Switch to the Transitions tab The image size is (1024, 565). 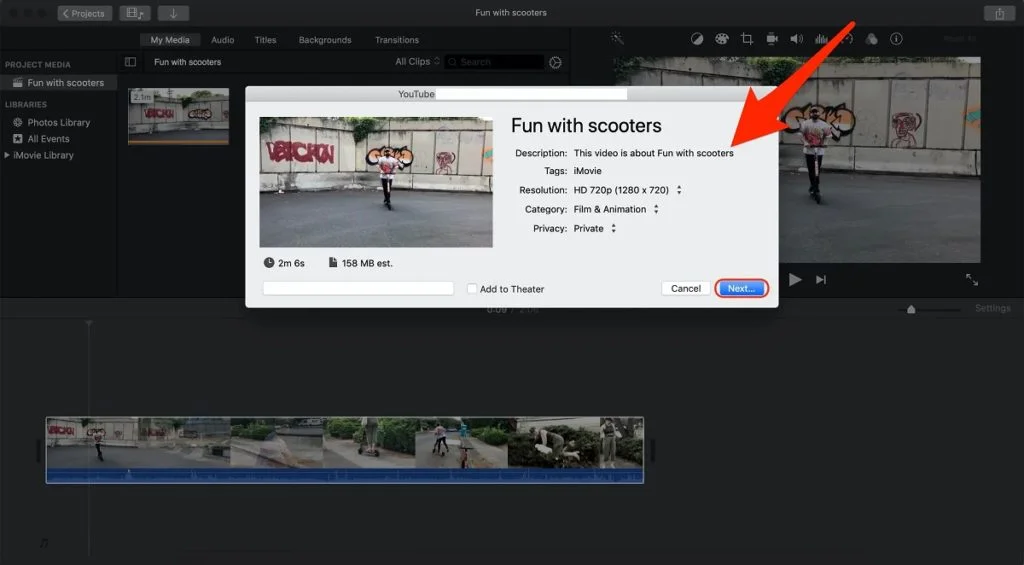[x=397, y=40]
